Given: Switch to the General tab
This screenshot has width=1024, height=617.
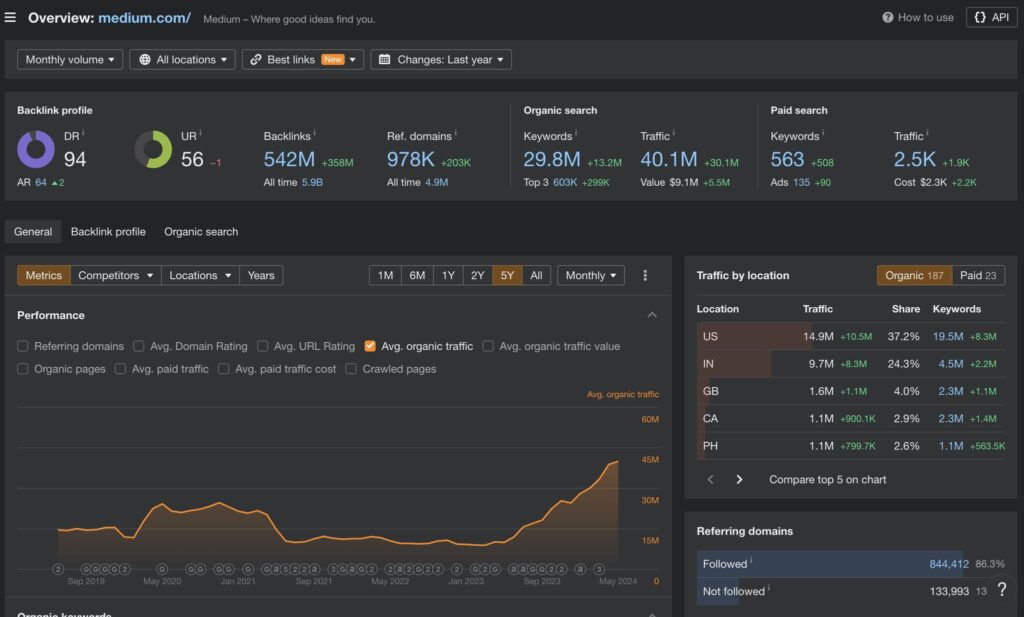Looking at the screenshot, I should coord(33,232).
